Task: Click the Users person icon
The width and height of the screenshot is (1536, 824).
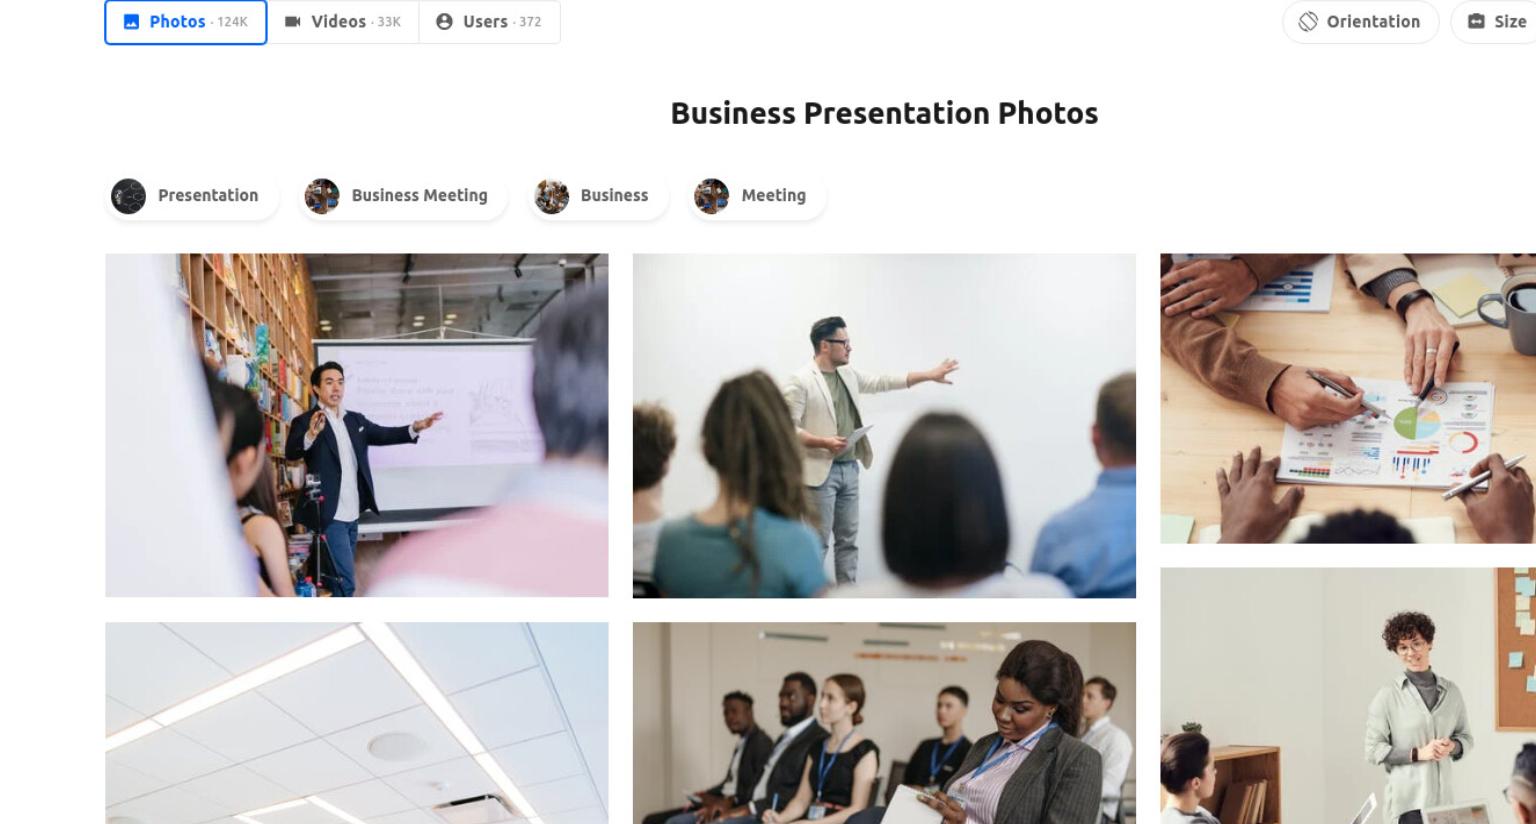Action: click(444, 22)
